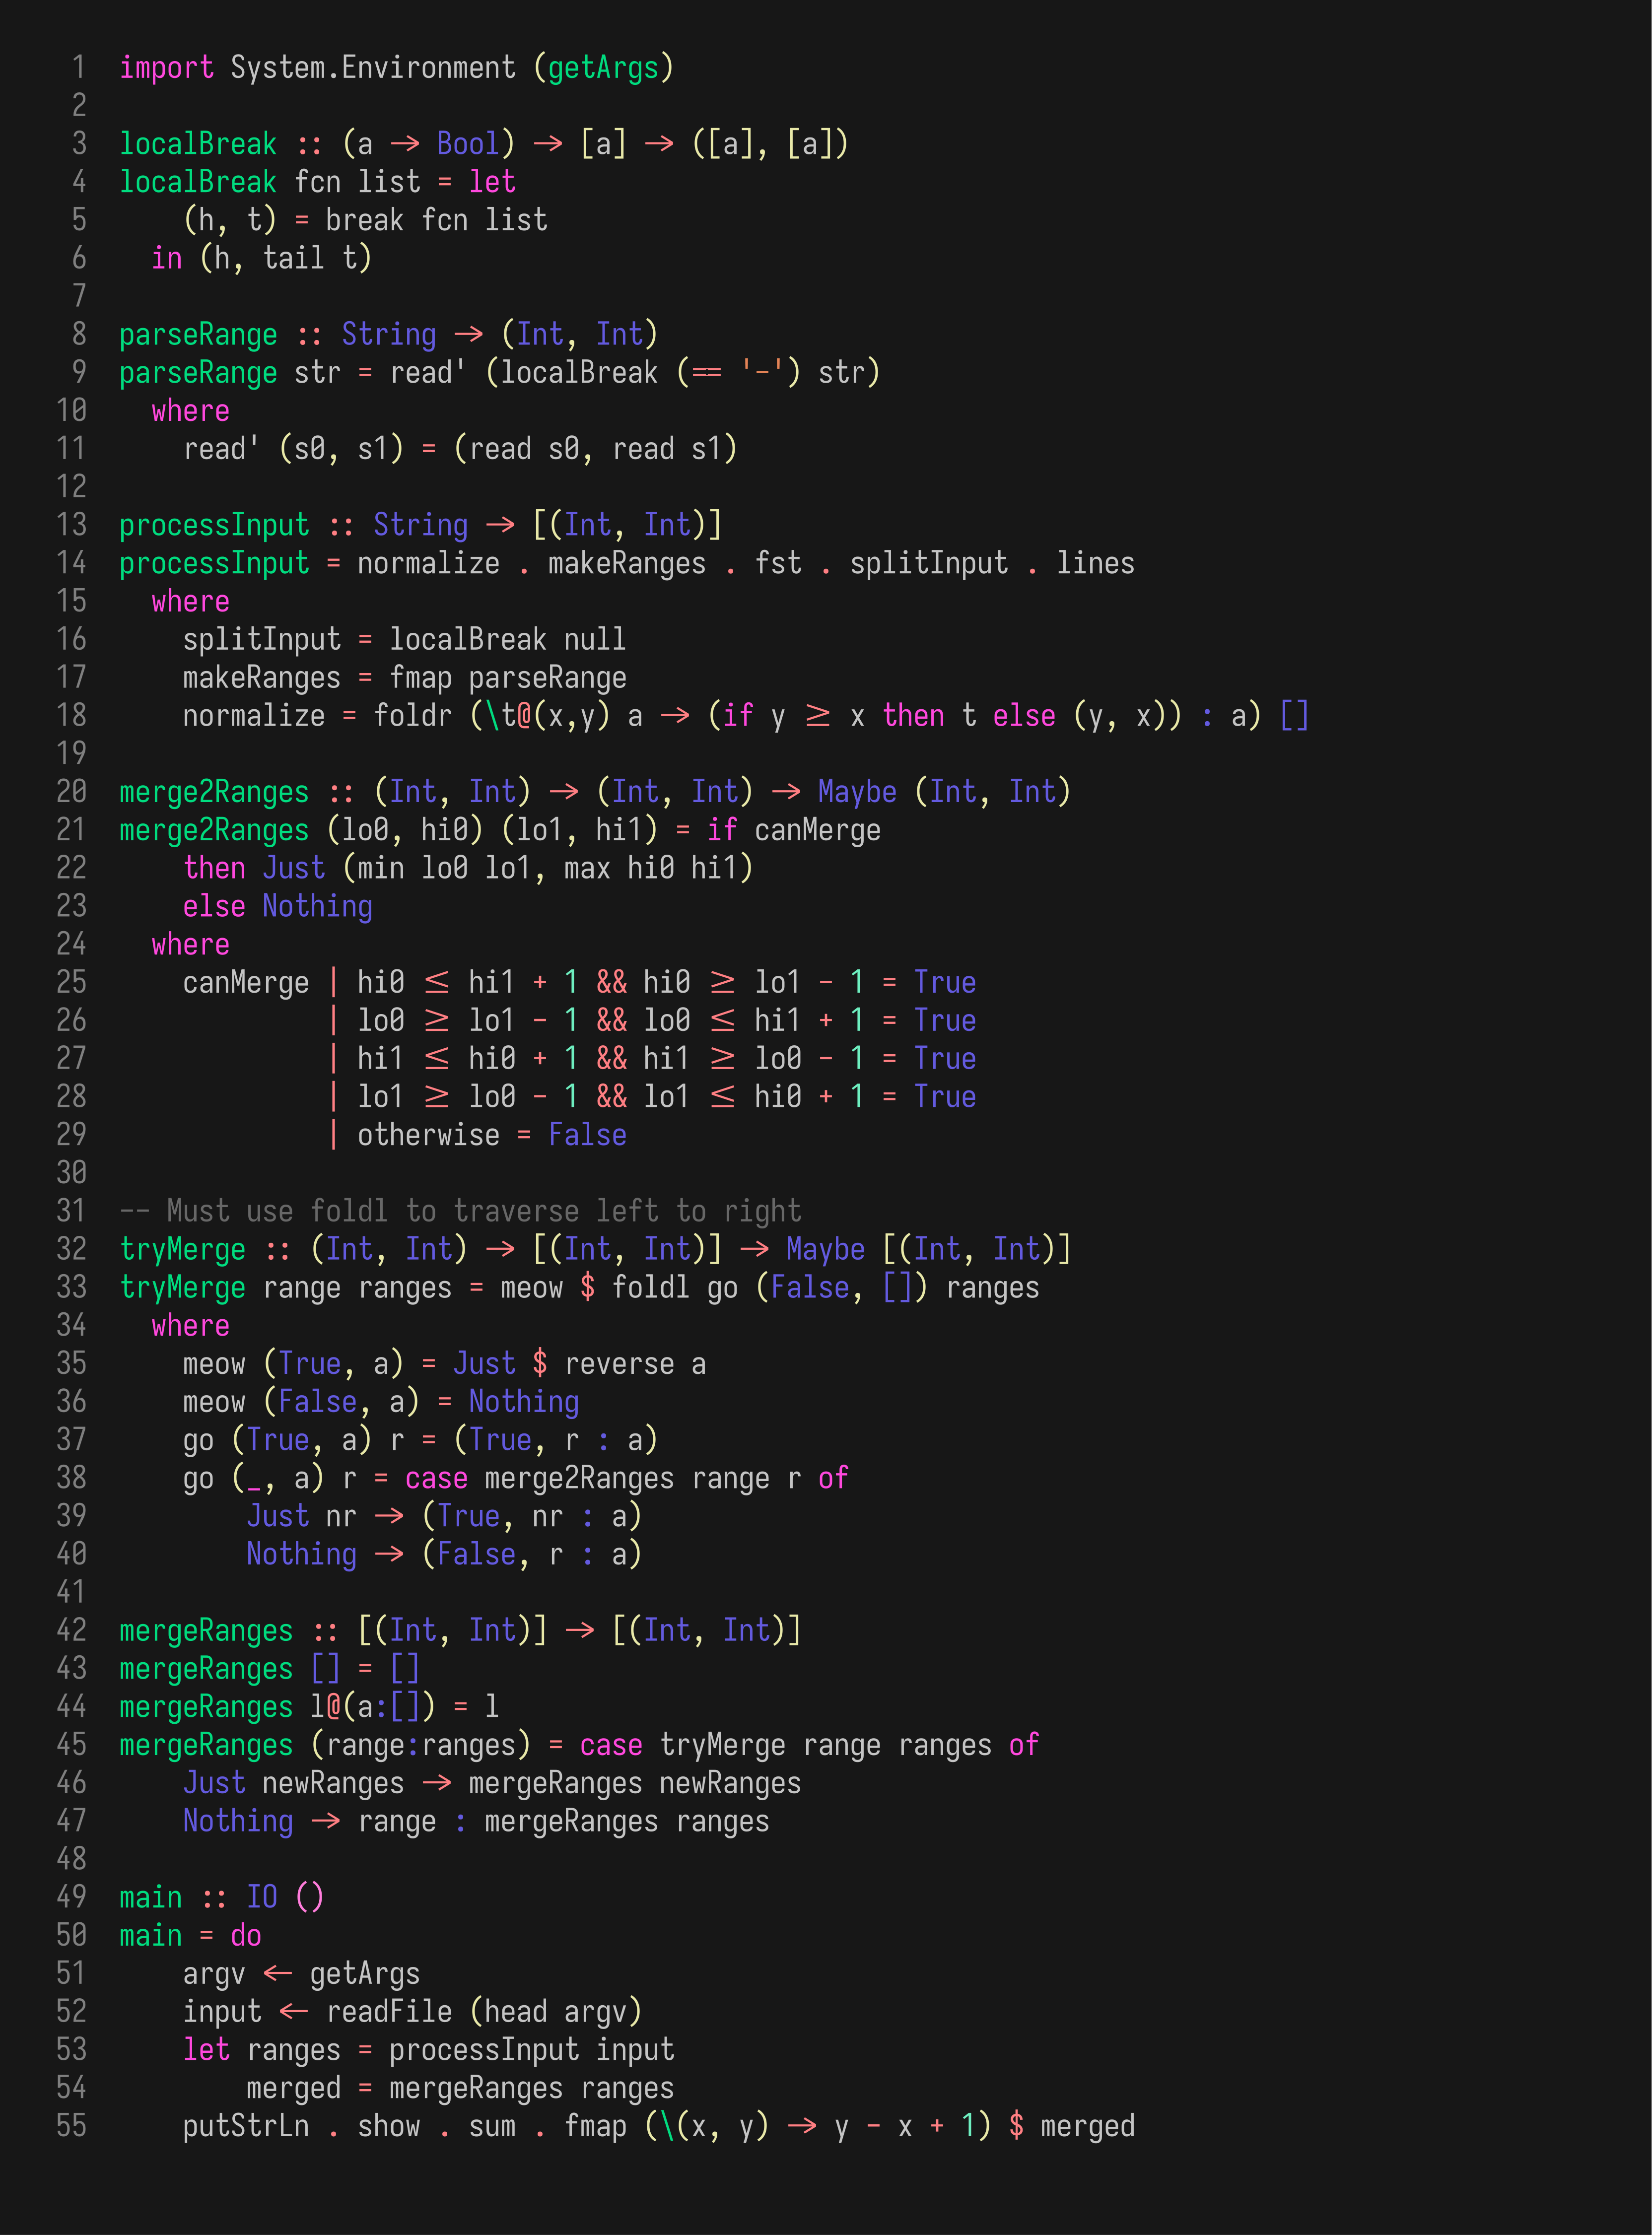
Task: Click the let keyword on line 4
Action: click(492, 182)
